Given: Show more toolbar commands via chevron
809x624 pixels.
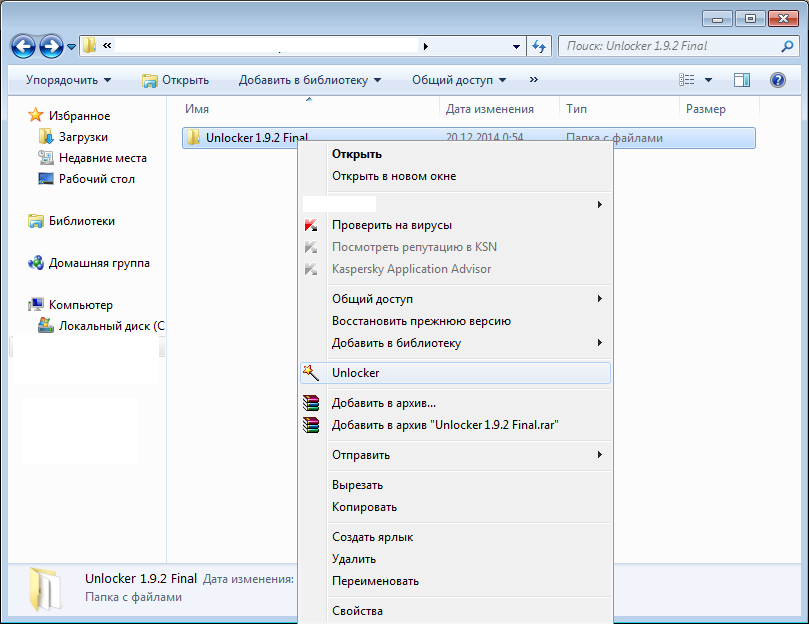Looking at the screenshot, I should pyautogui.click(x=533, y=79).
